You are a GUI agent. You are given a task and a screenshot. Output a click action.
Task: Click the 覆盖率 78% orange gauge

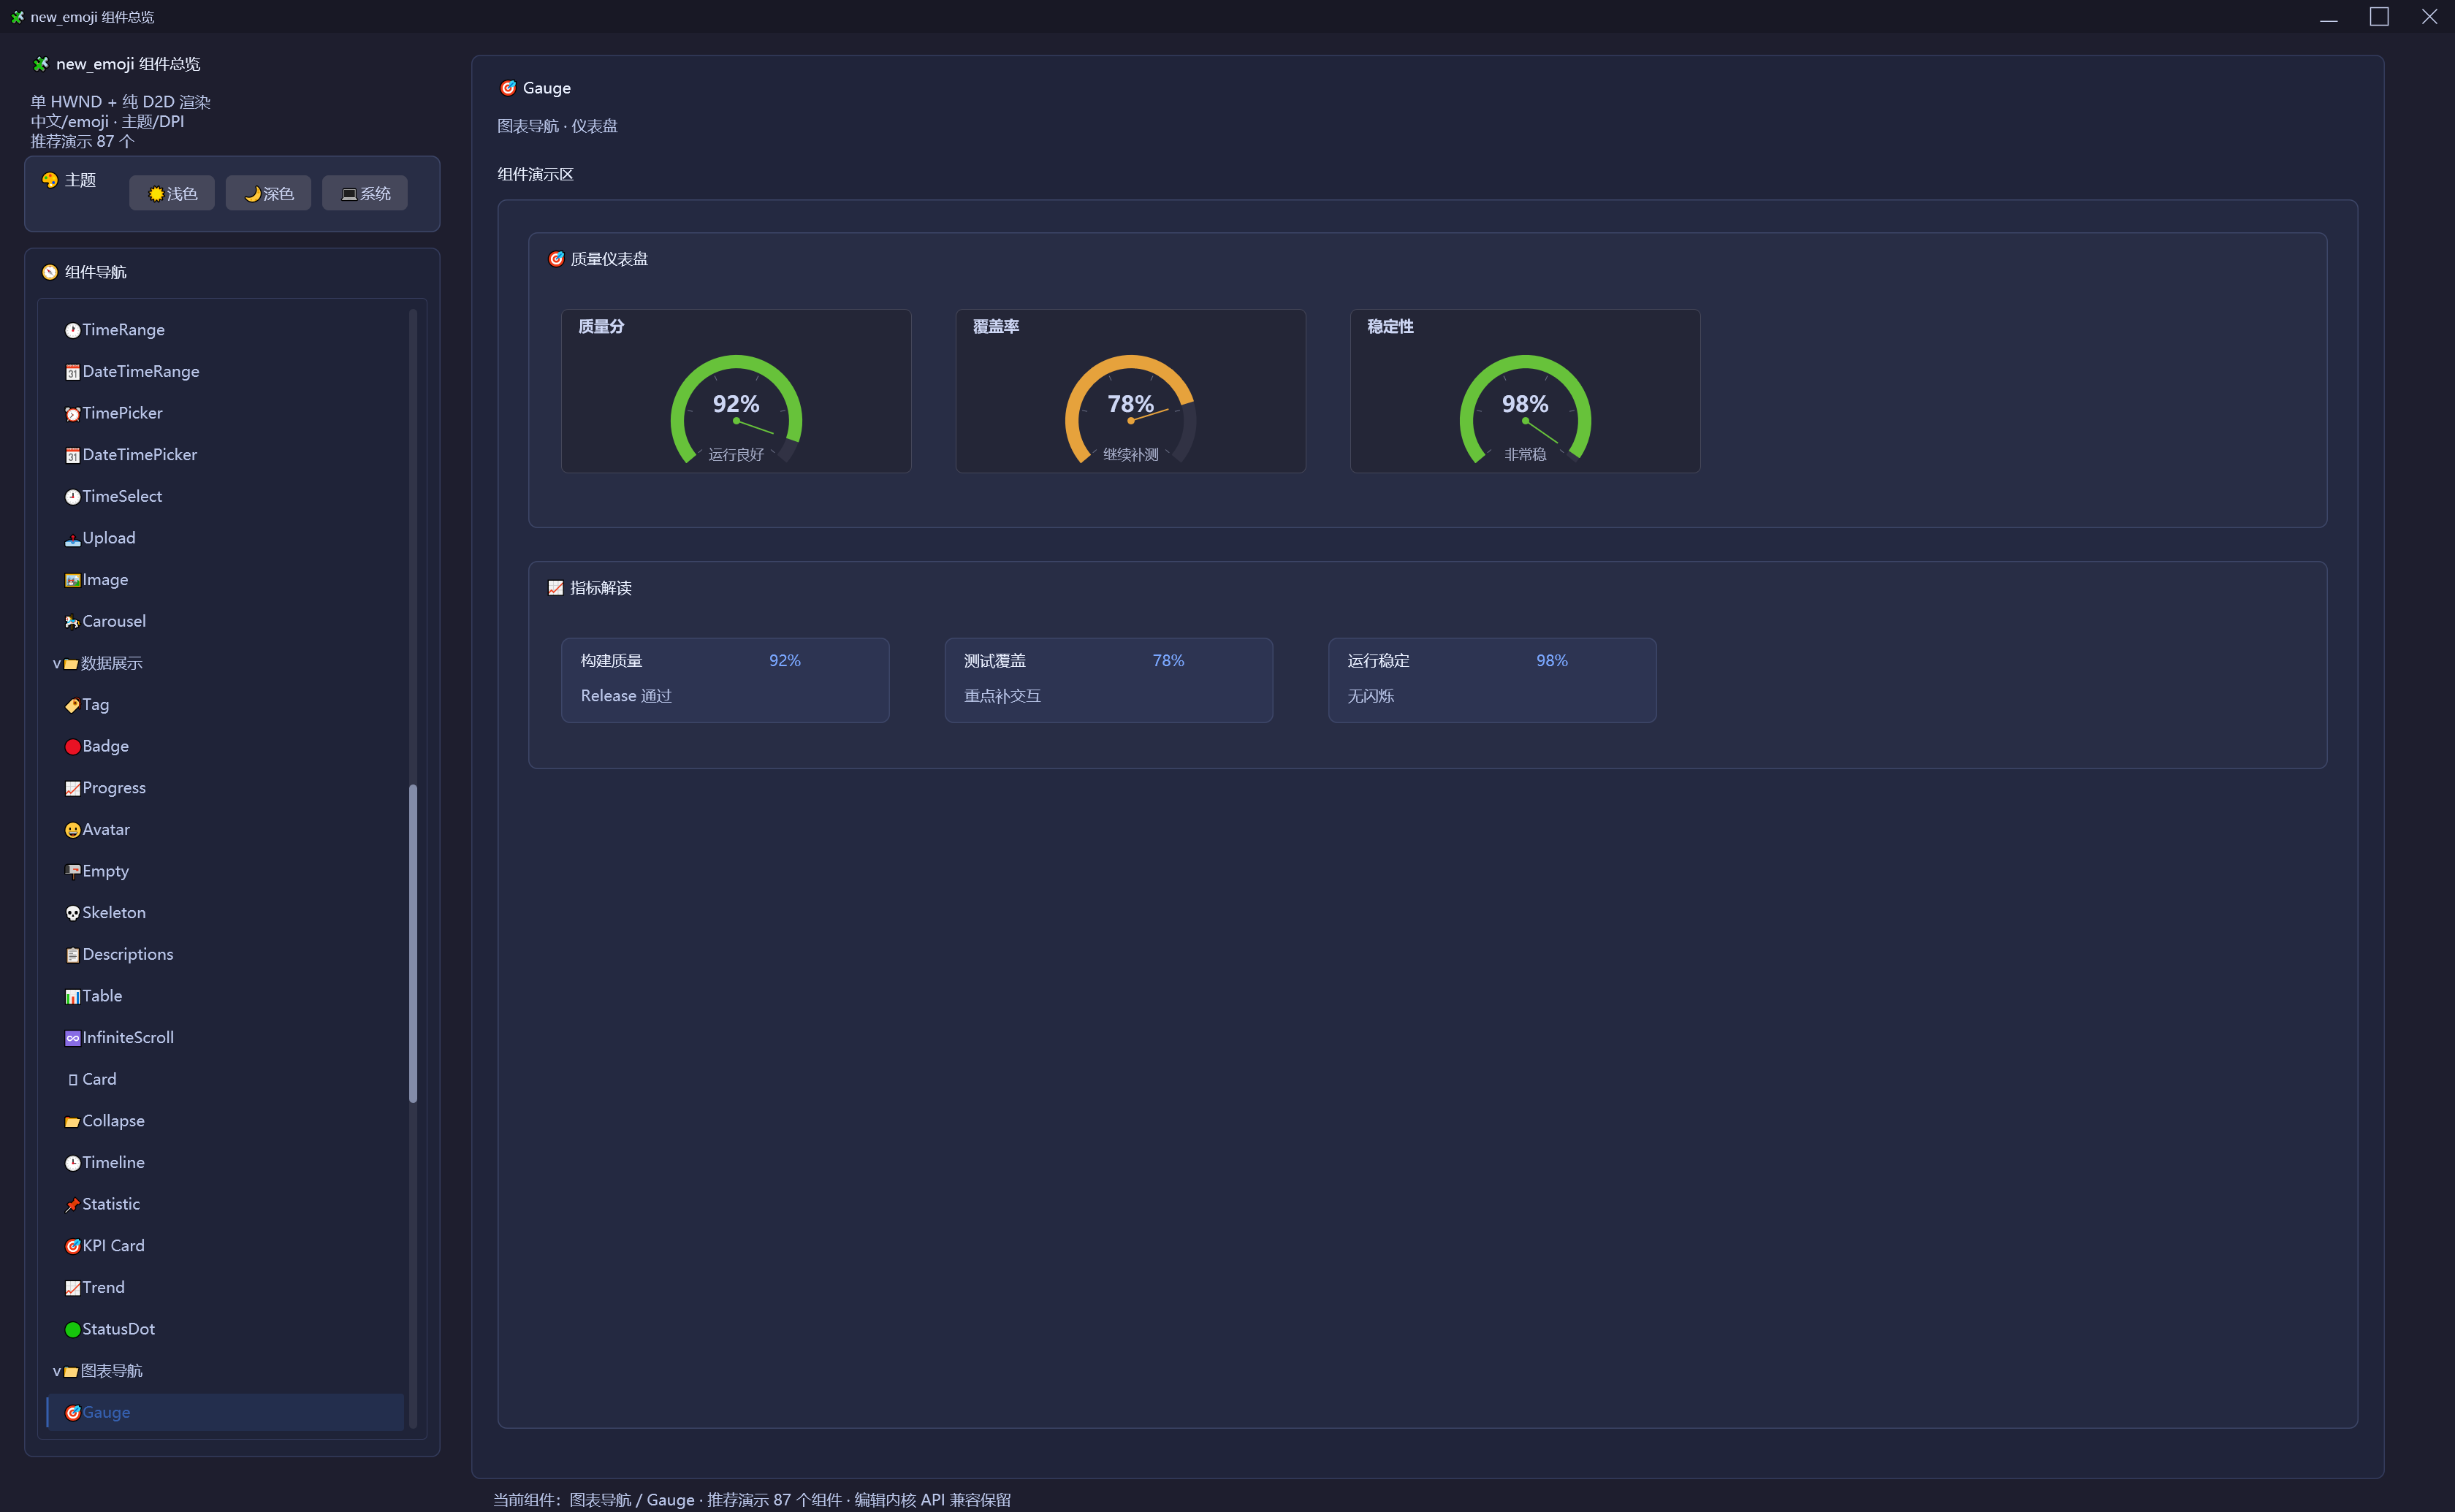(1130, 391)
